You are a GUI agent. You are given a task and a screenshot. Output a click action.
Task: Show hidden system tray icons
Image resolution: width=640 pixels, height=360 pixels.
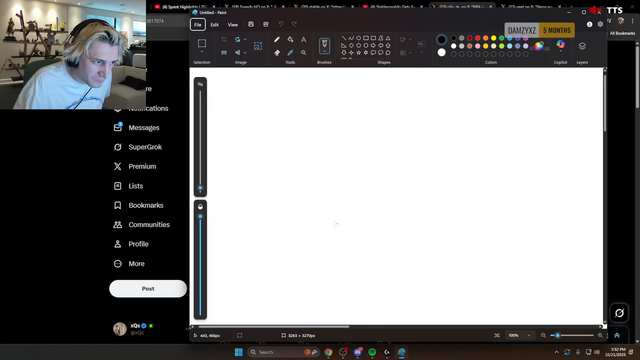[x=556, y=352]
